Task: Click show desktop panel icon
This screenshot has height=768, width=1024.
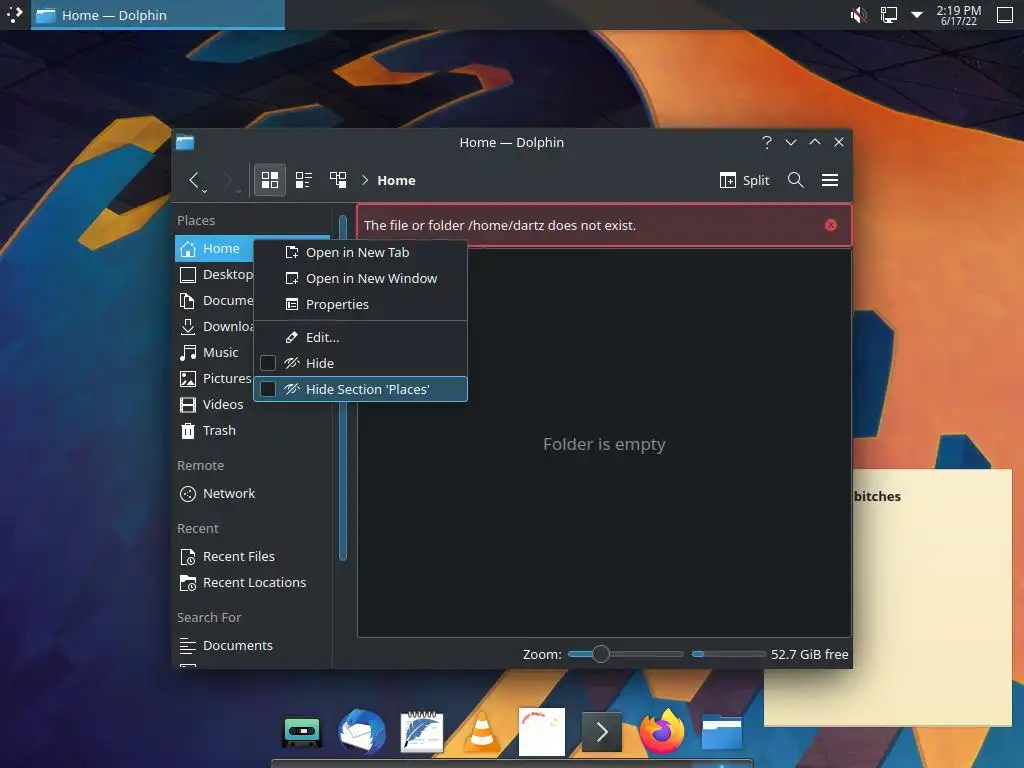Action: pos(1004,14)
